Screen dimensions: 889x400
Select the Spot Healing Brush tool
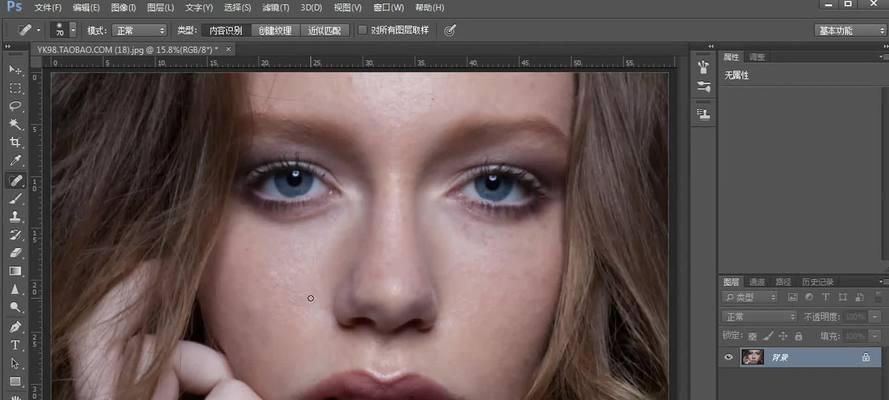pyautogui.click(x=15, y=180)
